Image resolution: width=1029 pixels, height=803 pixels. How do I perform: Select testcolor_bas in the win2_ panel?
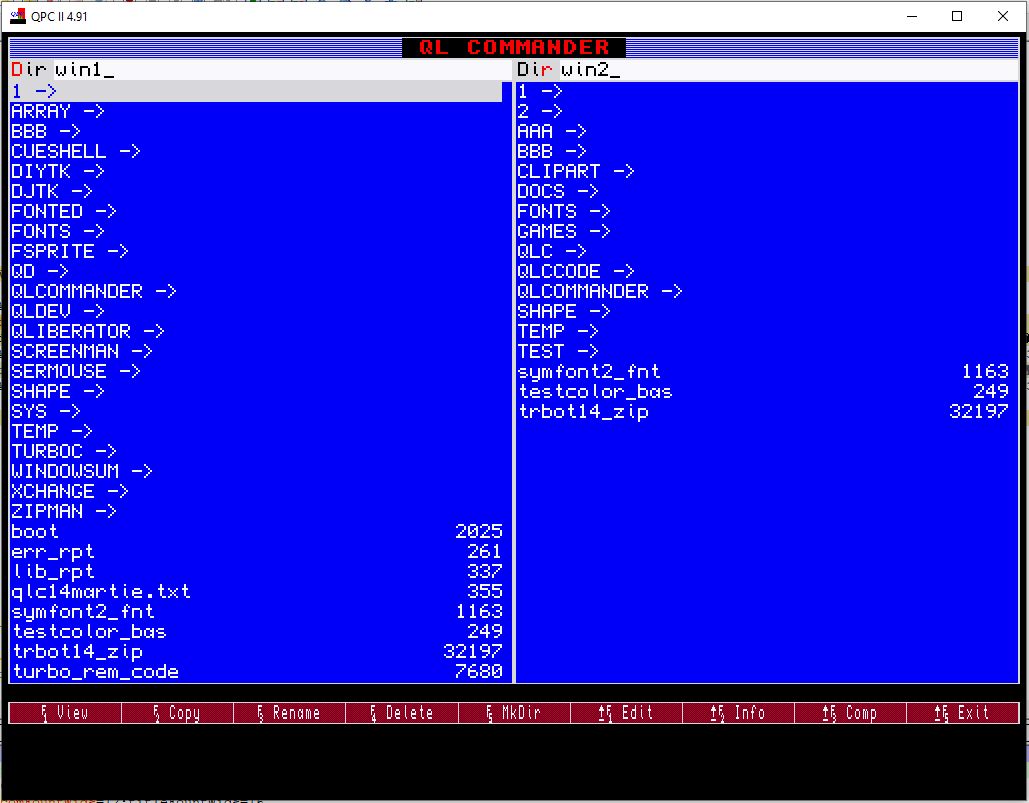(763, 392)
